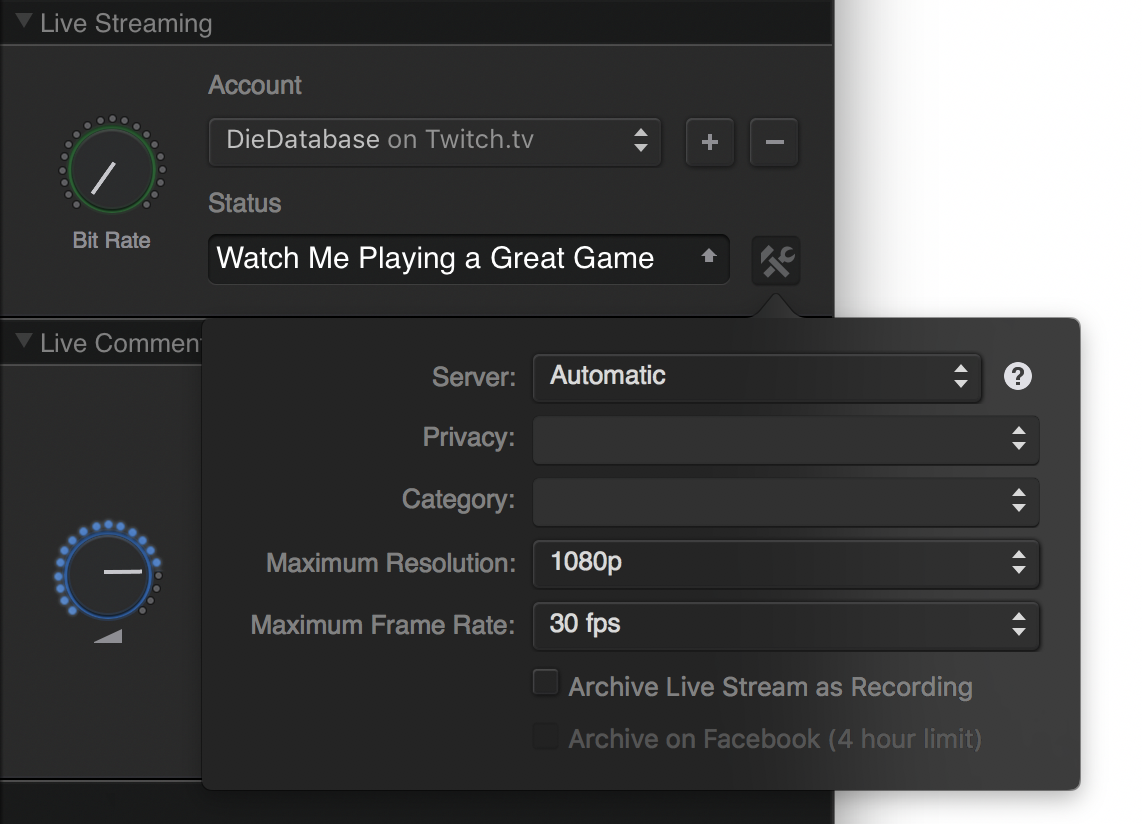Click the small volume ramp icon
The width and height of the screenshot is (1142, 824).
click(x=108, y=636)
